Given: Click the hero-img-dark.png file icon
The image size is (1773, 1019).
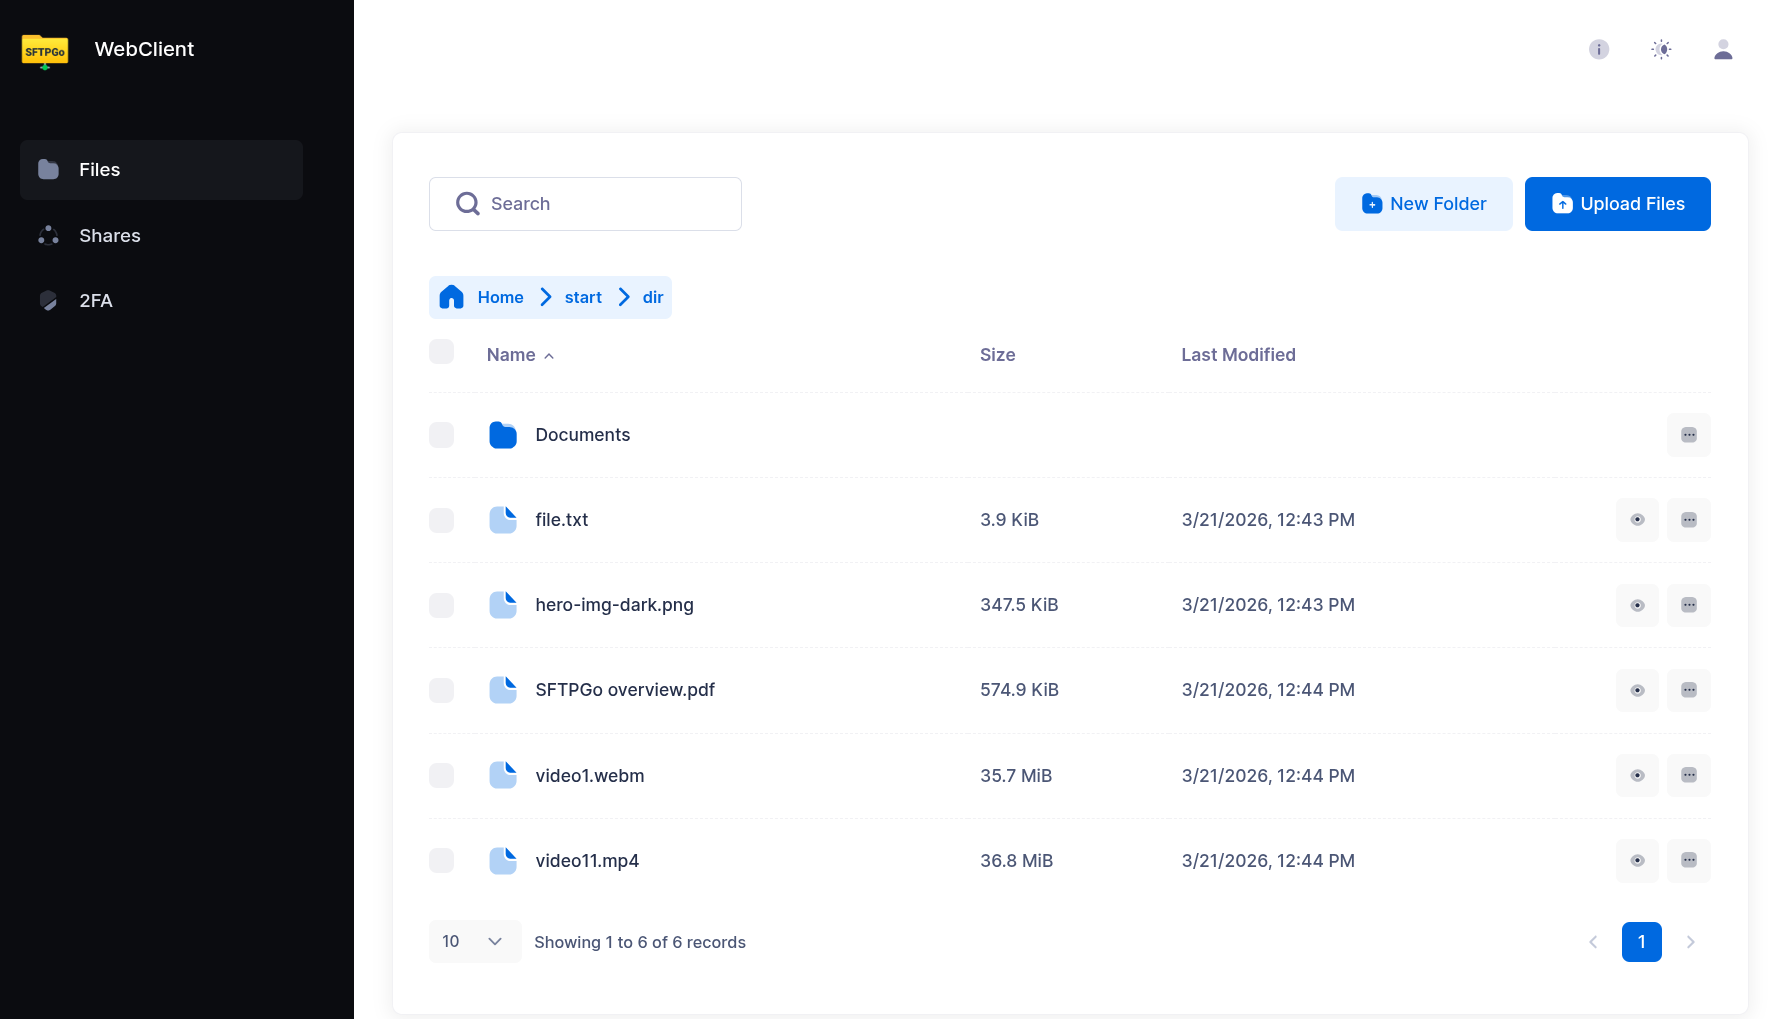Looking at the screenshot, I should (x=503, y=605).
